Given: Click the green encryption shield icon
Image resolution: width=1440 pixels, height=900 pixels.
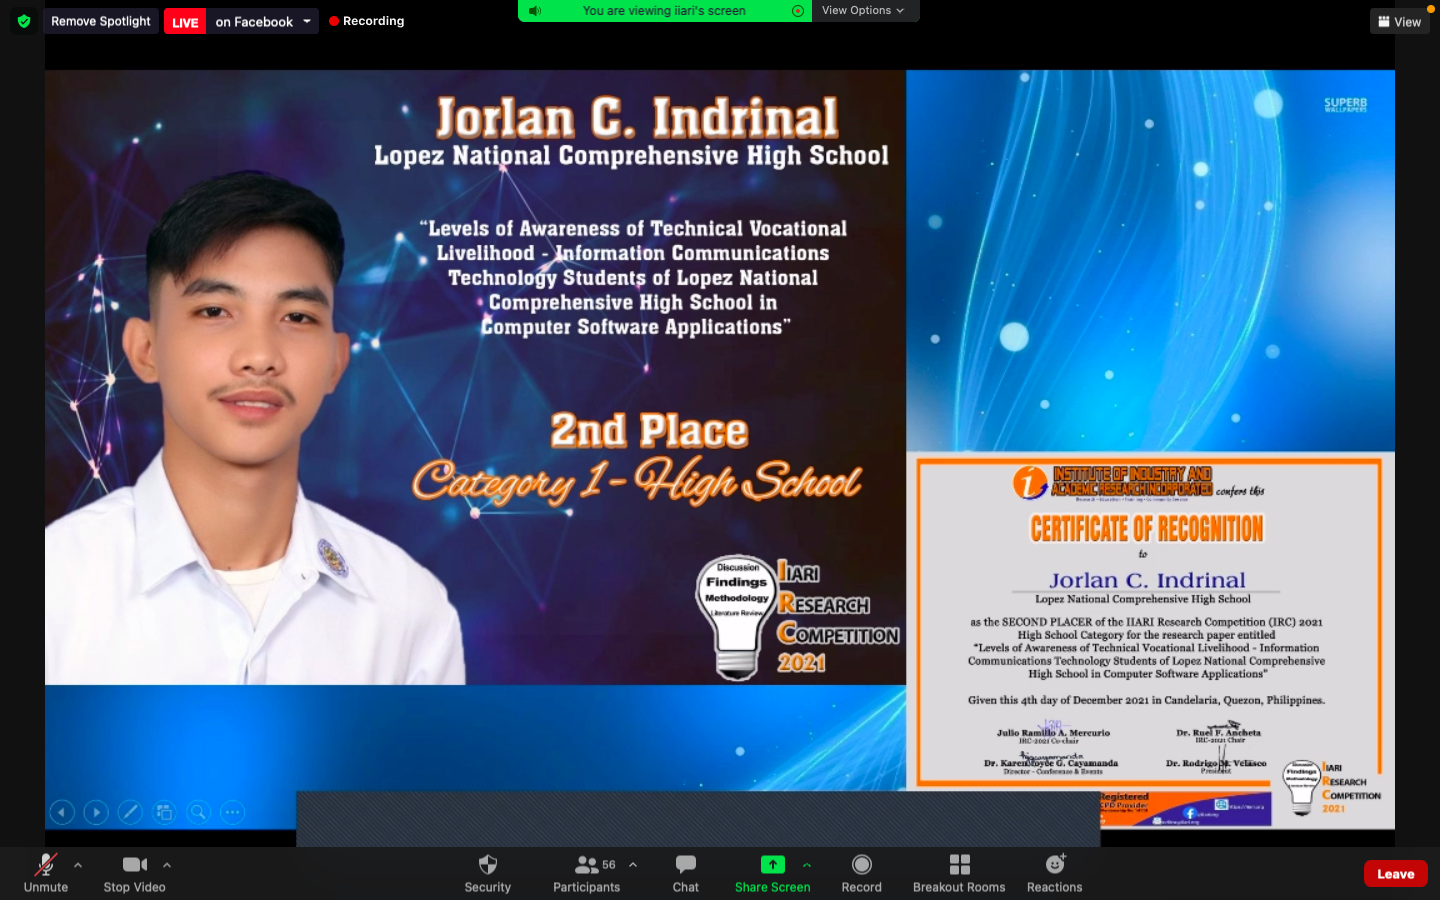Looking at the screenshot, I should (24, 21).
